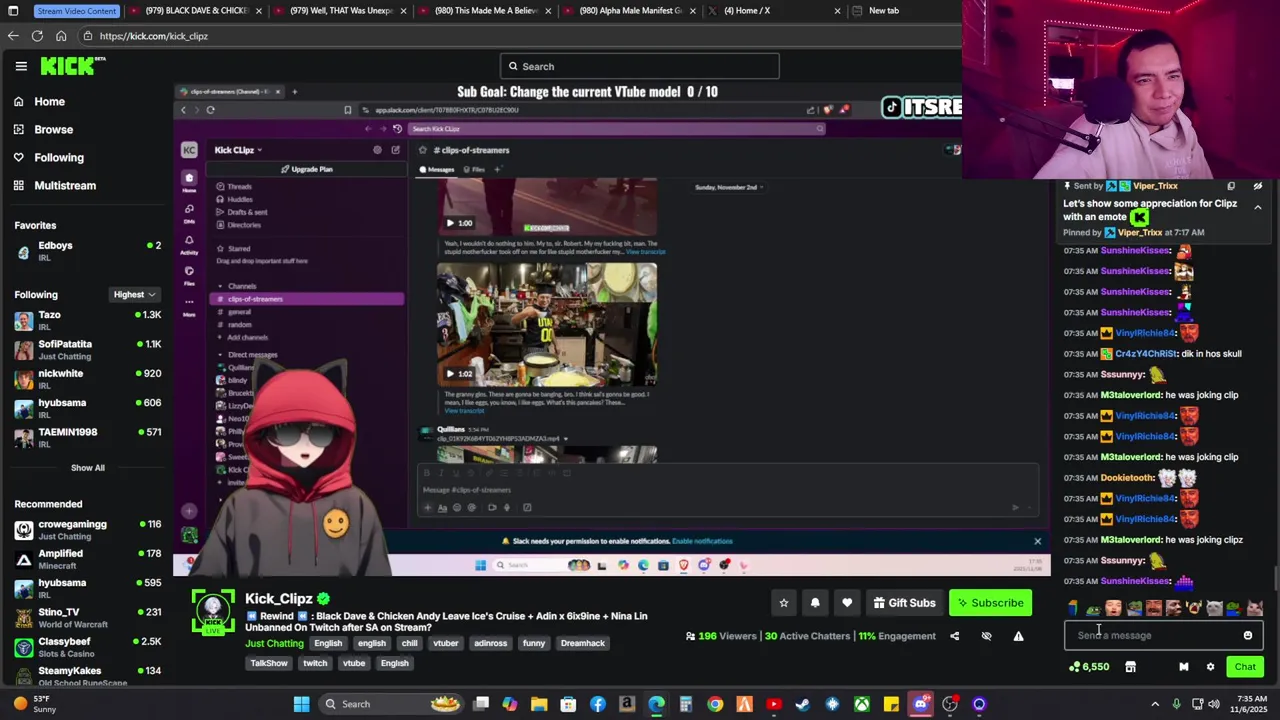Reload the page in the browser

[37, 36]
